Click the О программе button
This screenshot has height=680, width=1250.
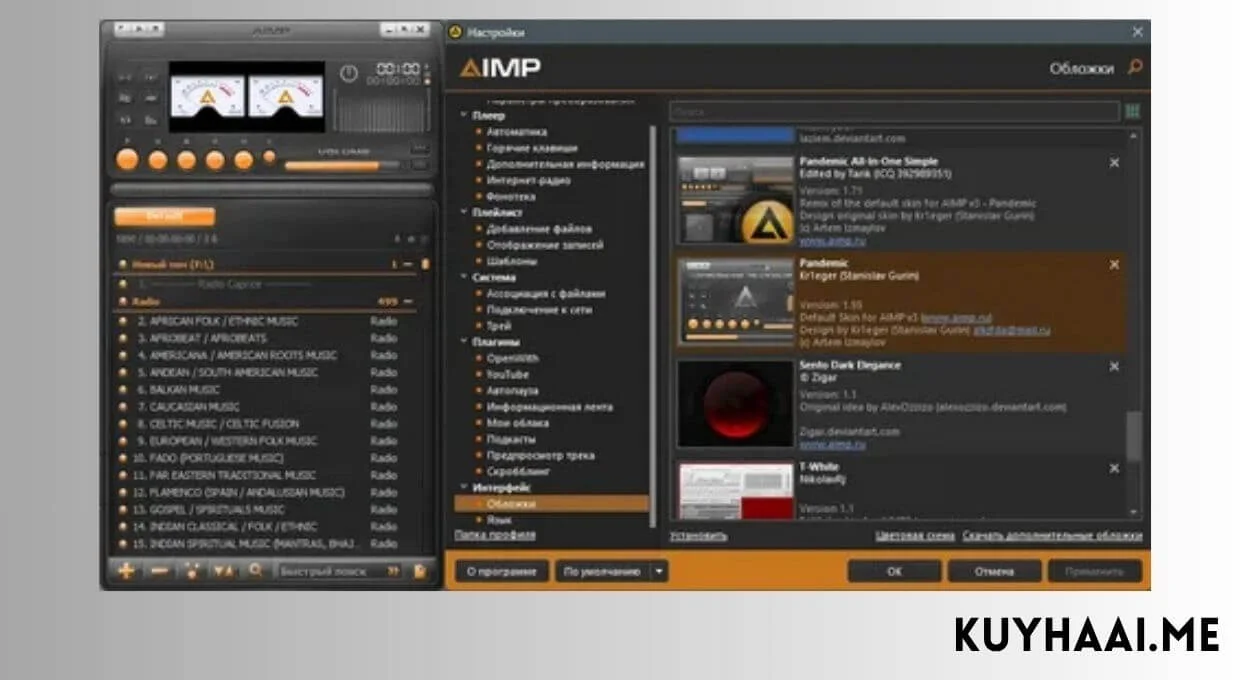point(502,571)
